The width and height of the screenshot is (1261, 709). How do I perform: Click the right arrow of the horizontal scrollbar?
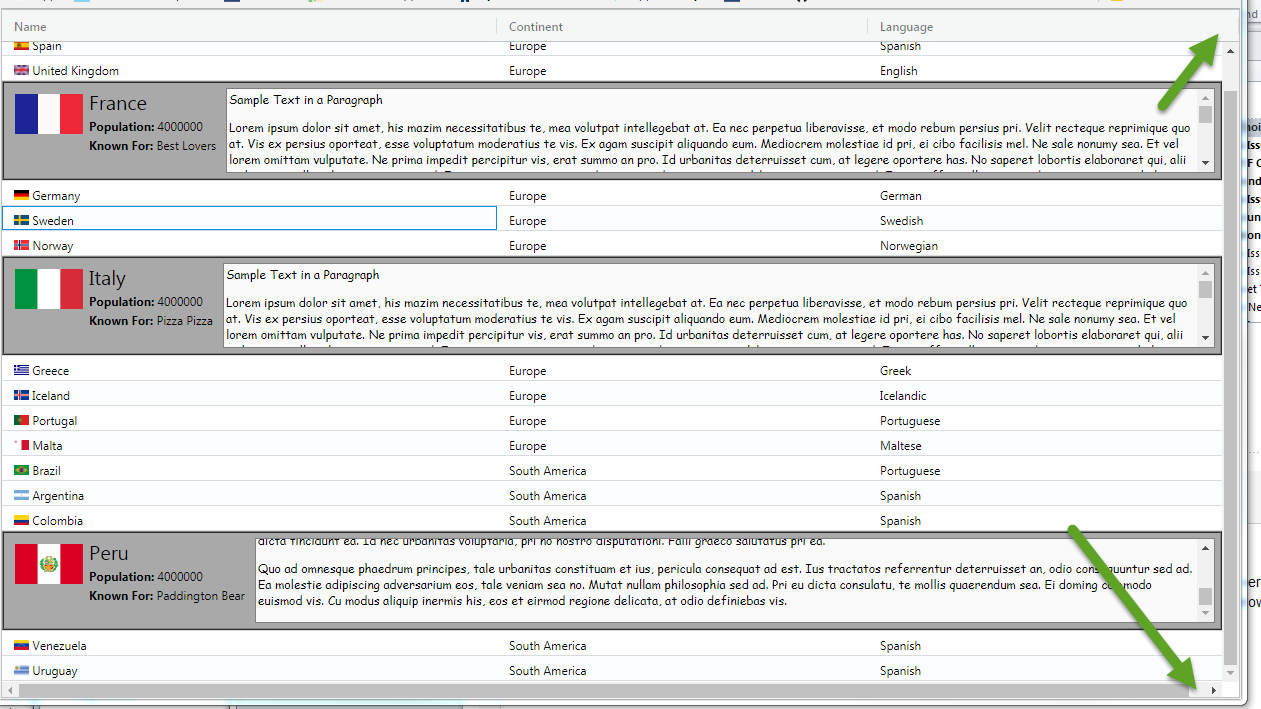tap(1213, 689)
